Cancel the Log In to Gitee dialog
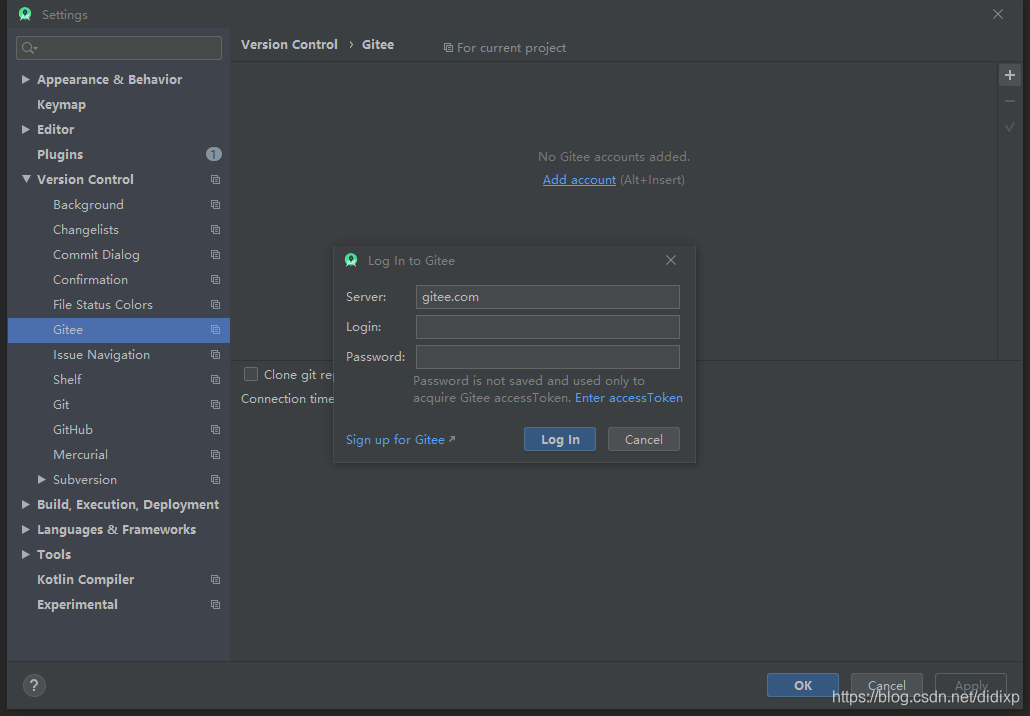The image size is (1030, 716). tap(643, 439)
